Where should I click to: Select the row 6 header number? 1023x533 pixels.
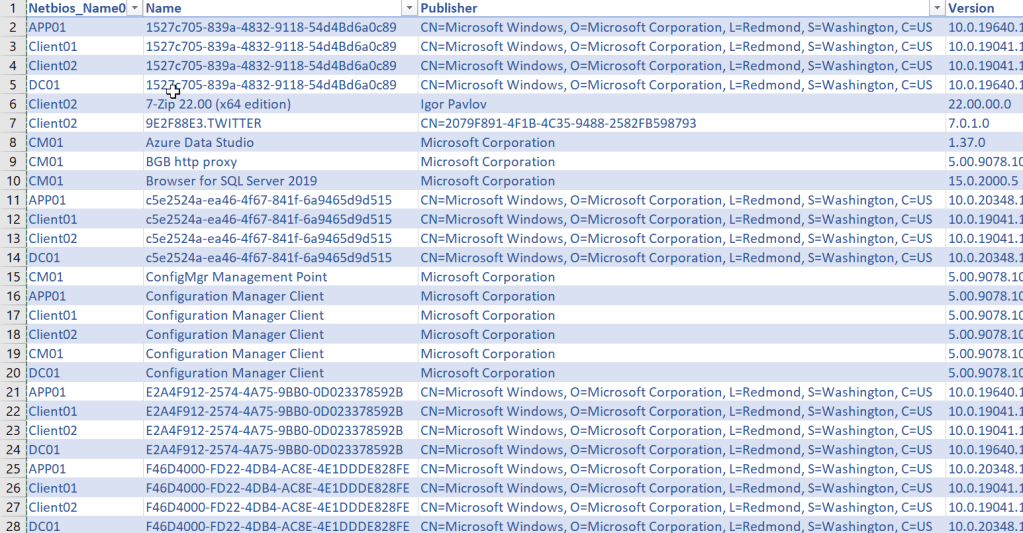(12, 104)
